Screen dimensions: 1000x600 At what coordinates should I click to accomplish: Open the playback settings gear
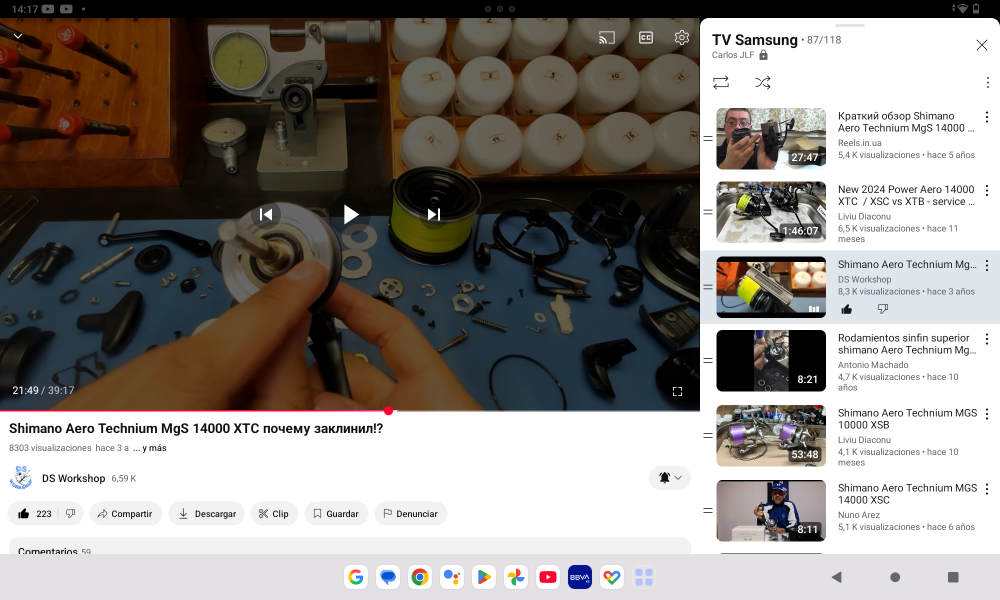pos(681,37)
